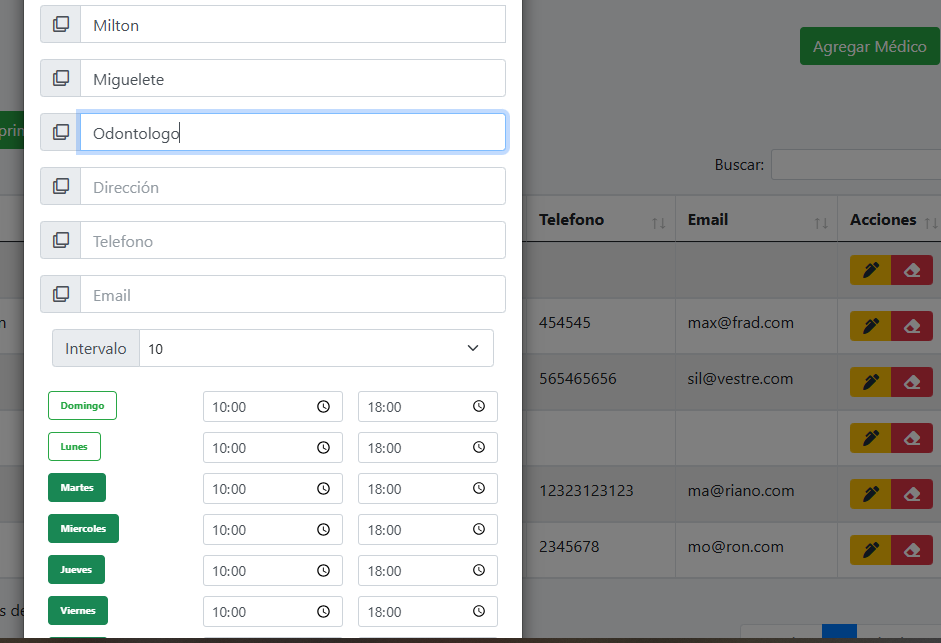Click the eraser delete icon for ma@riano.com row

tap(911, 494)
